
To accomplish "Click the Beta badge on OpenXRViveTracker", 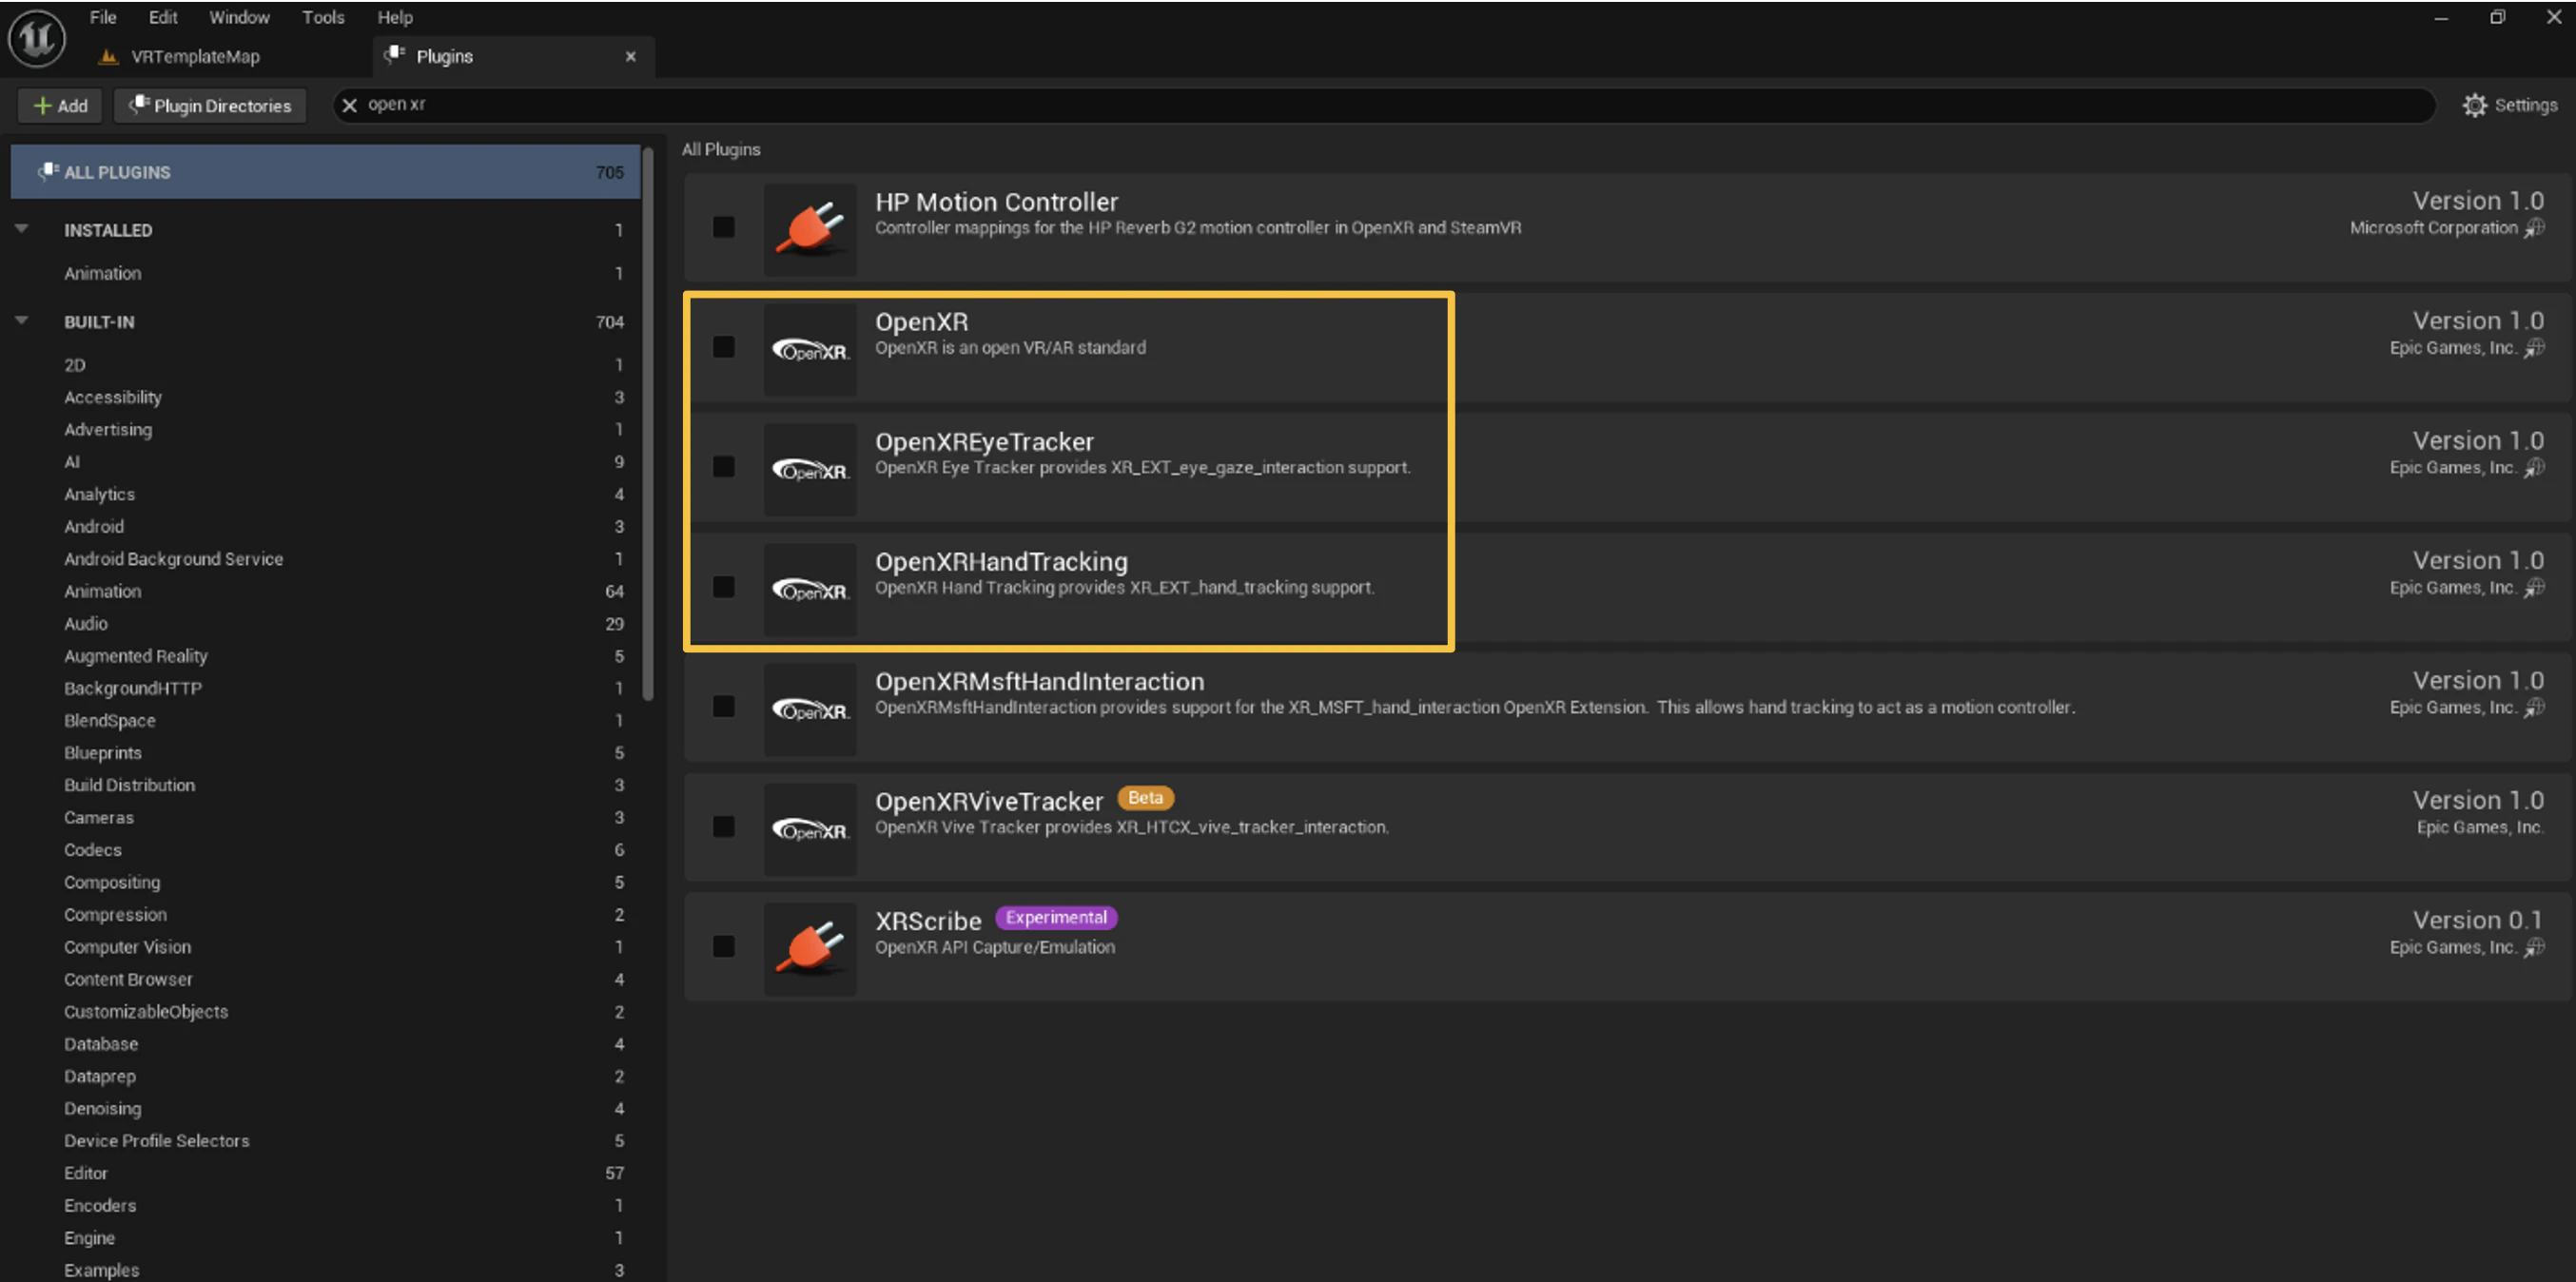I will click(x=1145, y=798).
